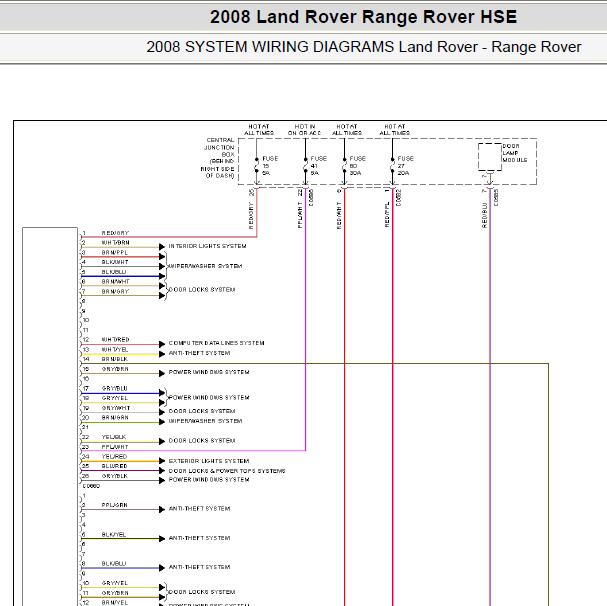Click the FUSE 60 30A label
Screen dimensions: 607x606
[x=357, y=166]
